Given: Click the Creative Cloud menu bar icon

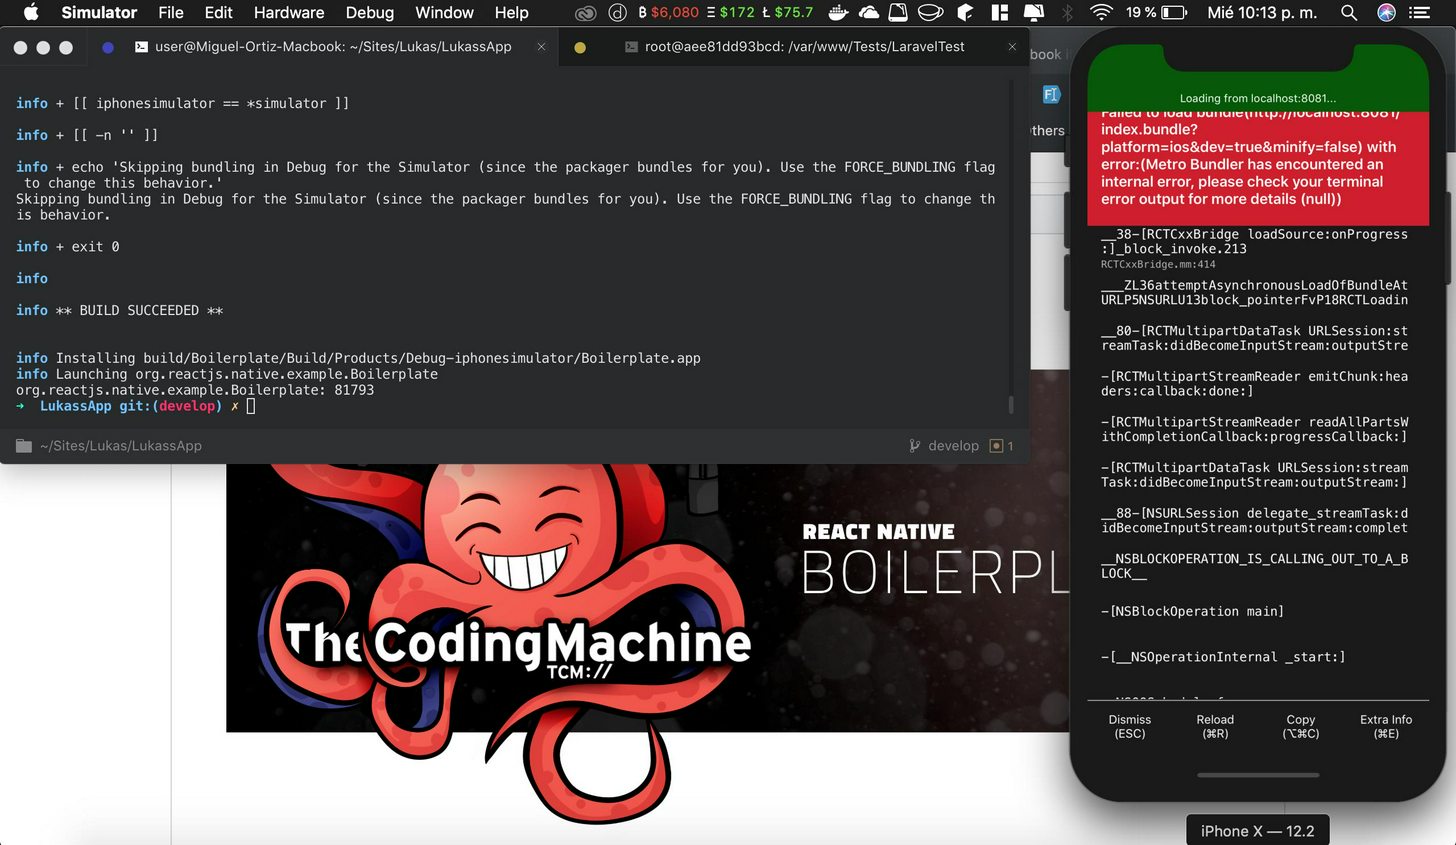Looking at the screenshot, I should [x=586, y=13].
